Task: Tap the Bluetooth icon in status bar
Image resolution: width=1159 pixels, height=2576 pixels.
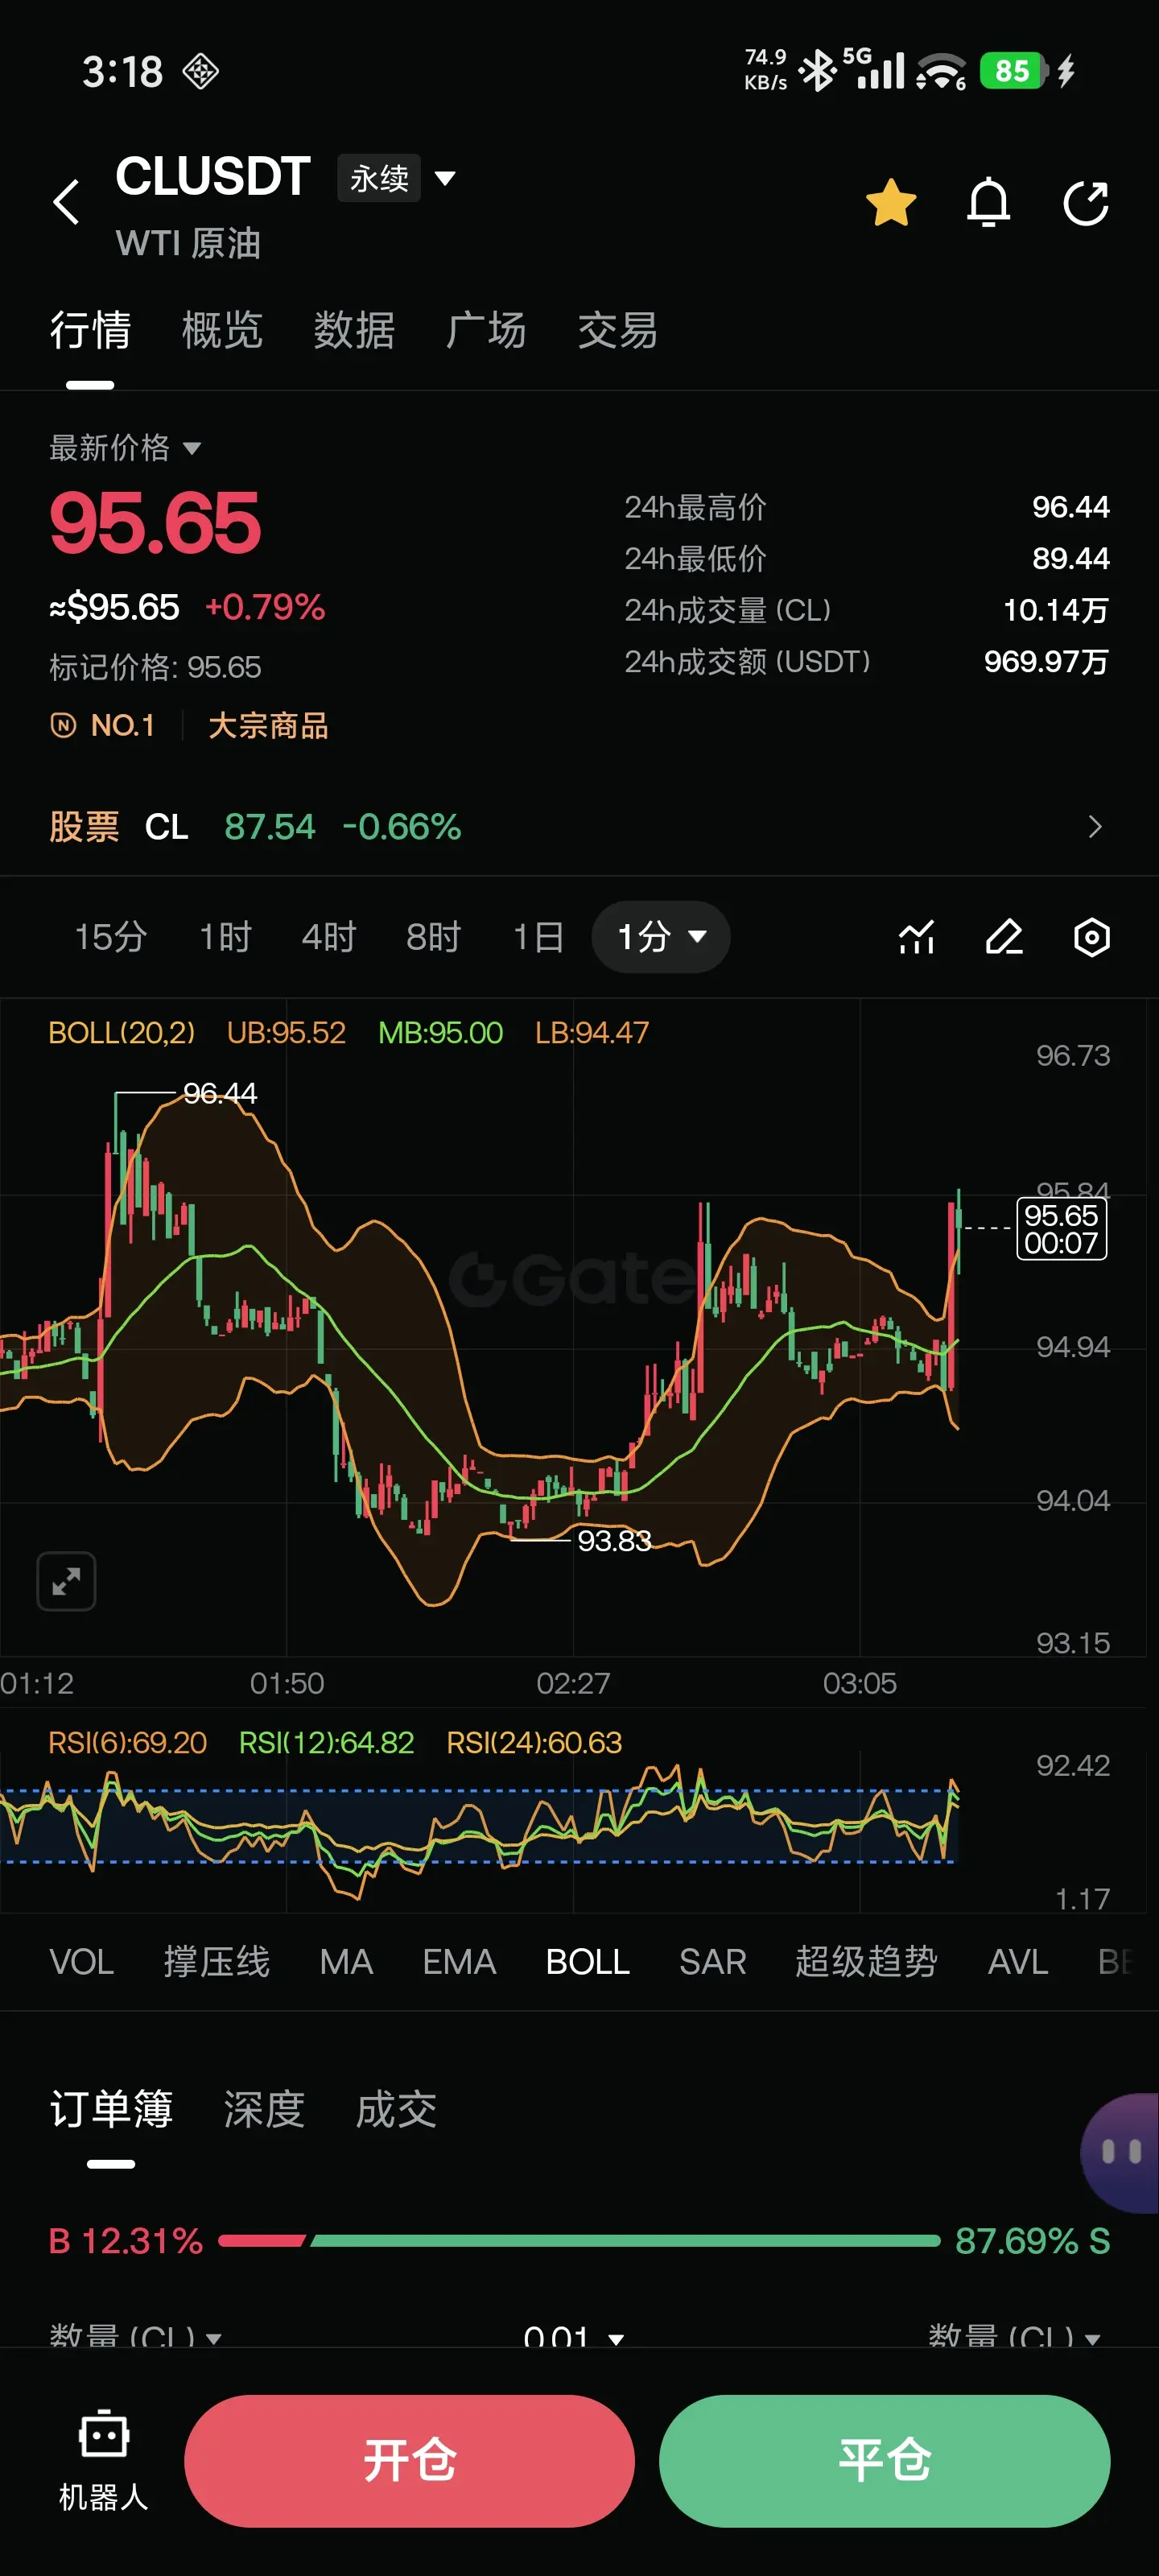Action: point(818,71)
